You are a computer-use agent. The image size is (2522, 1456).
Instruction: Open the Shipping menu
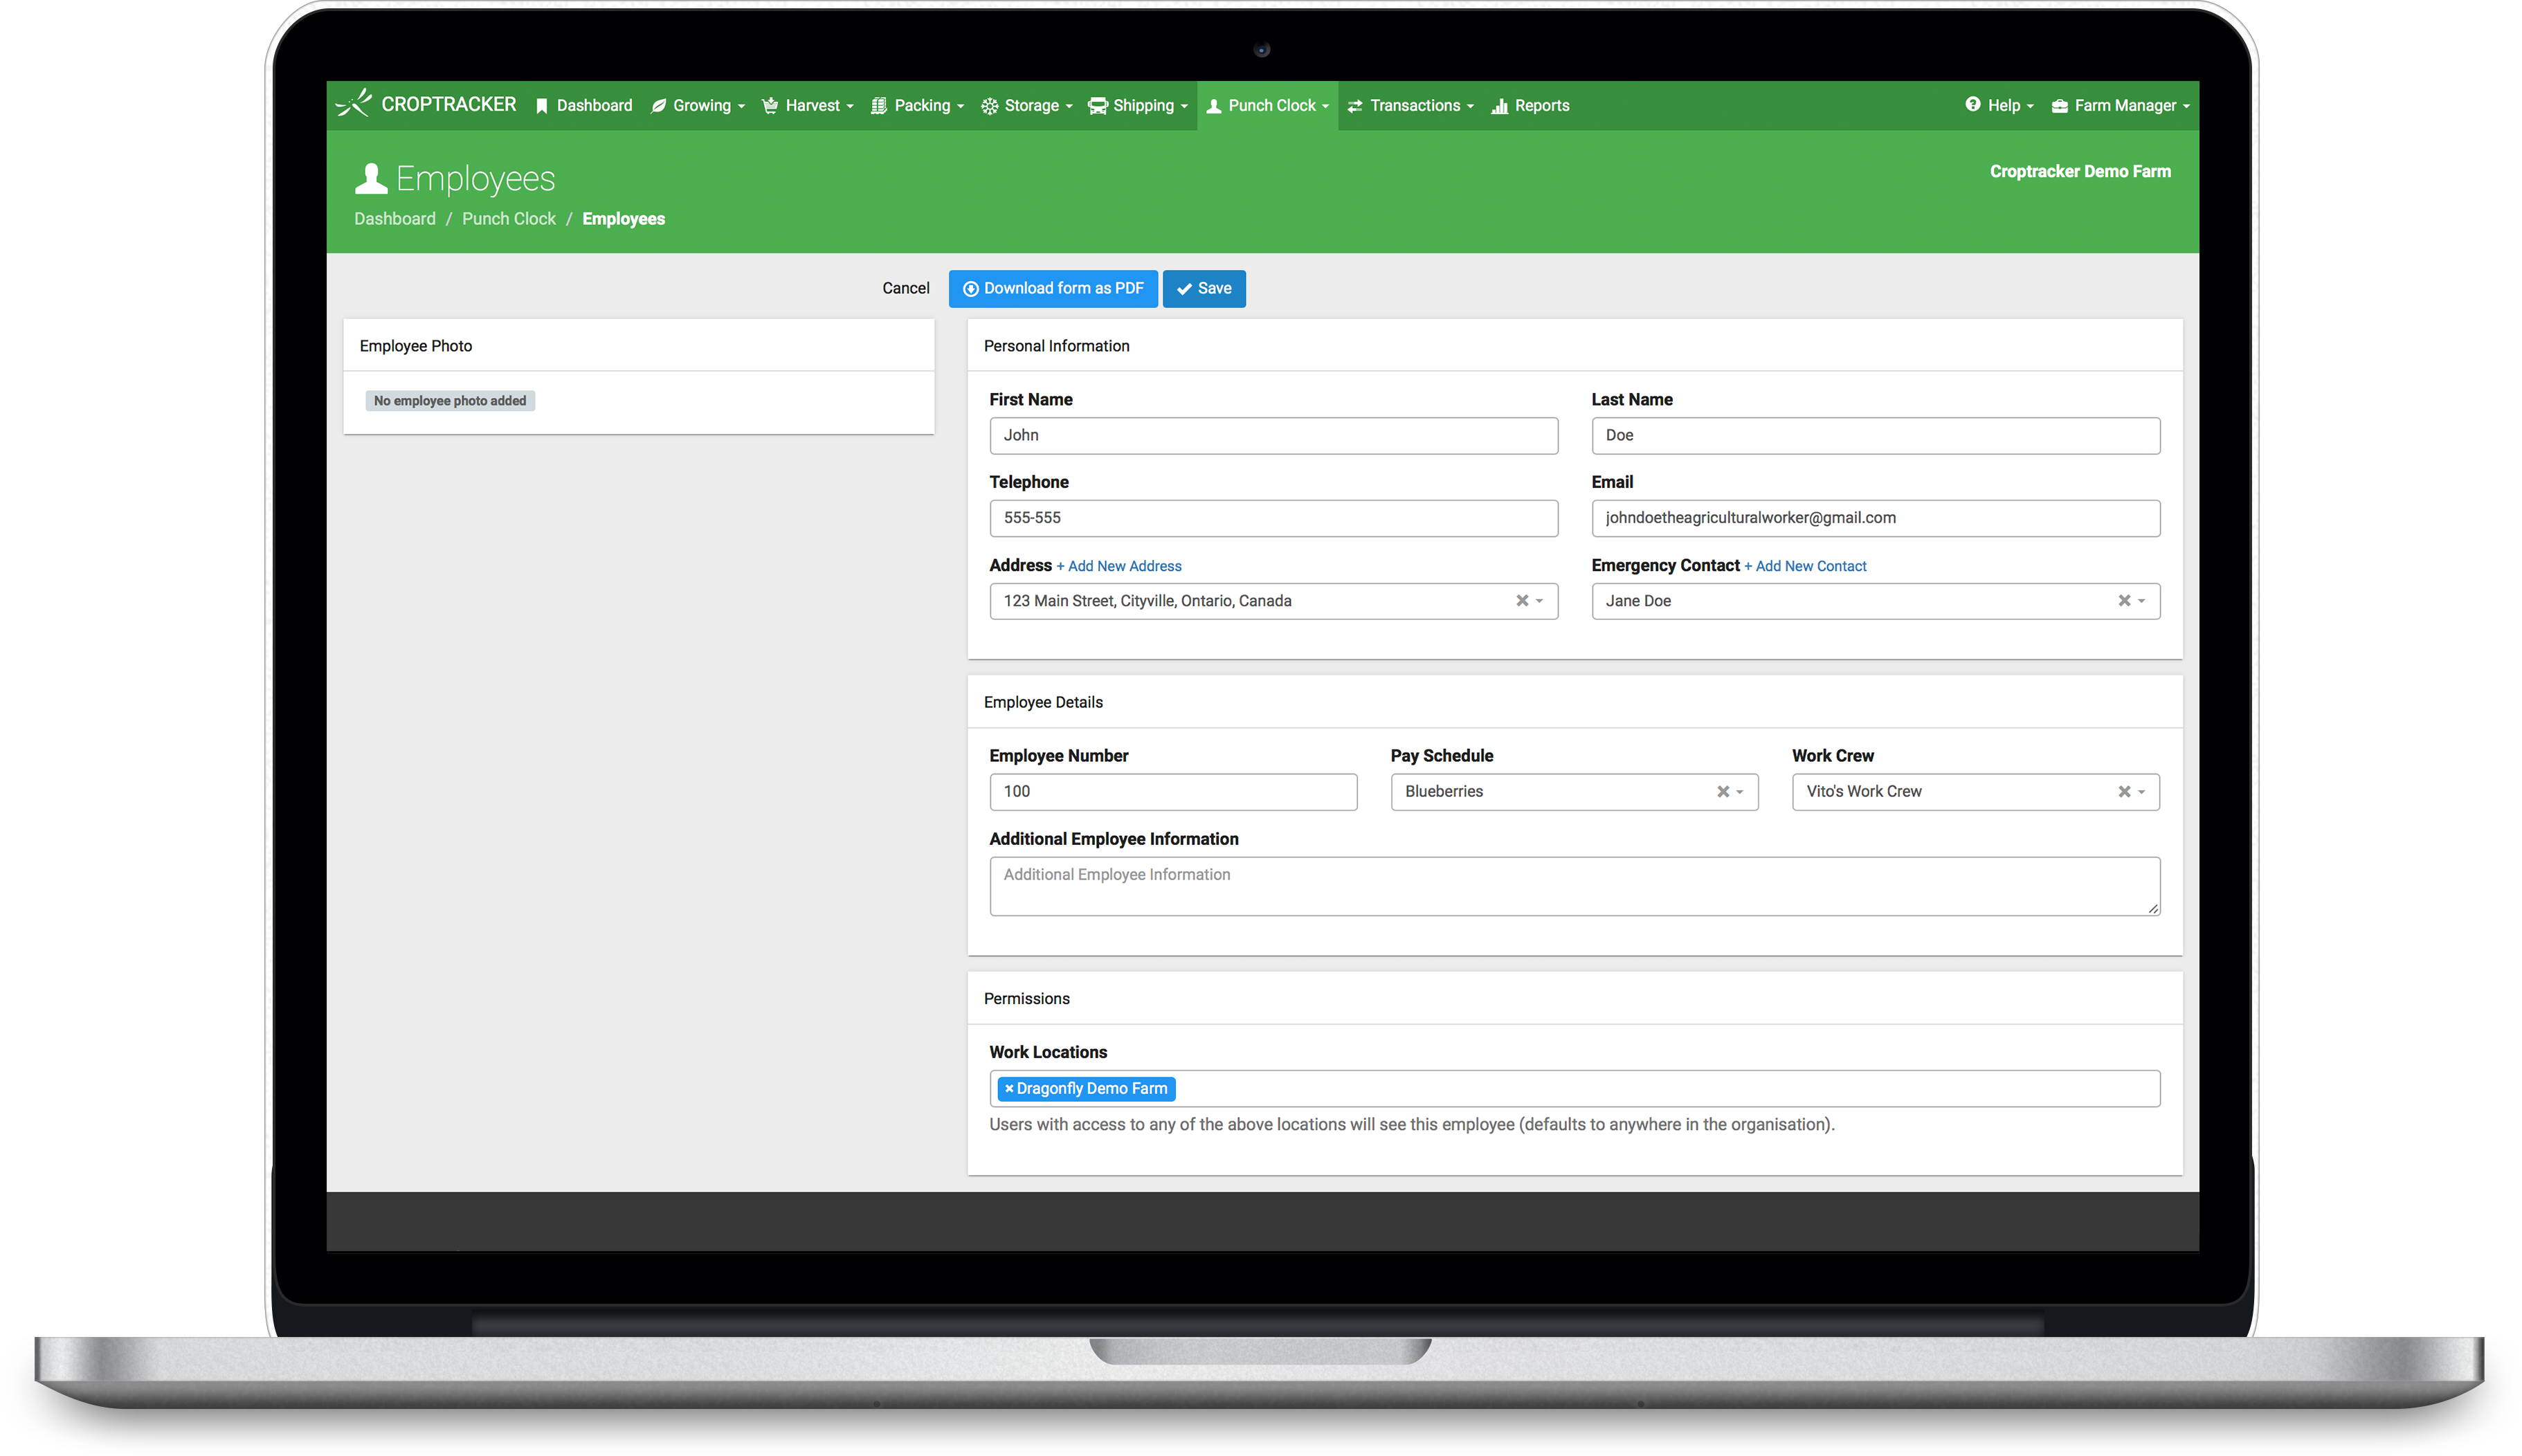pyautogui.click(x=1138, y=106)
